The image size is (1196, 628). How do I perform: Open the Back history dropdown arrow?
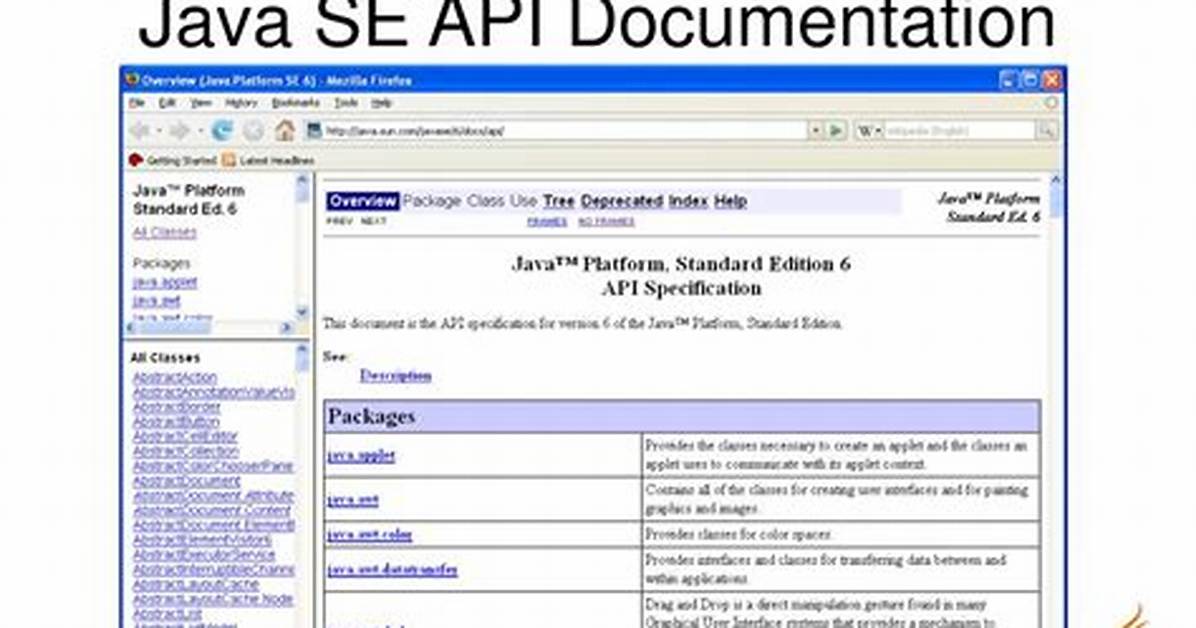coord(159,131)
